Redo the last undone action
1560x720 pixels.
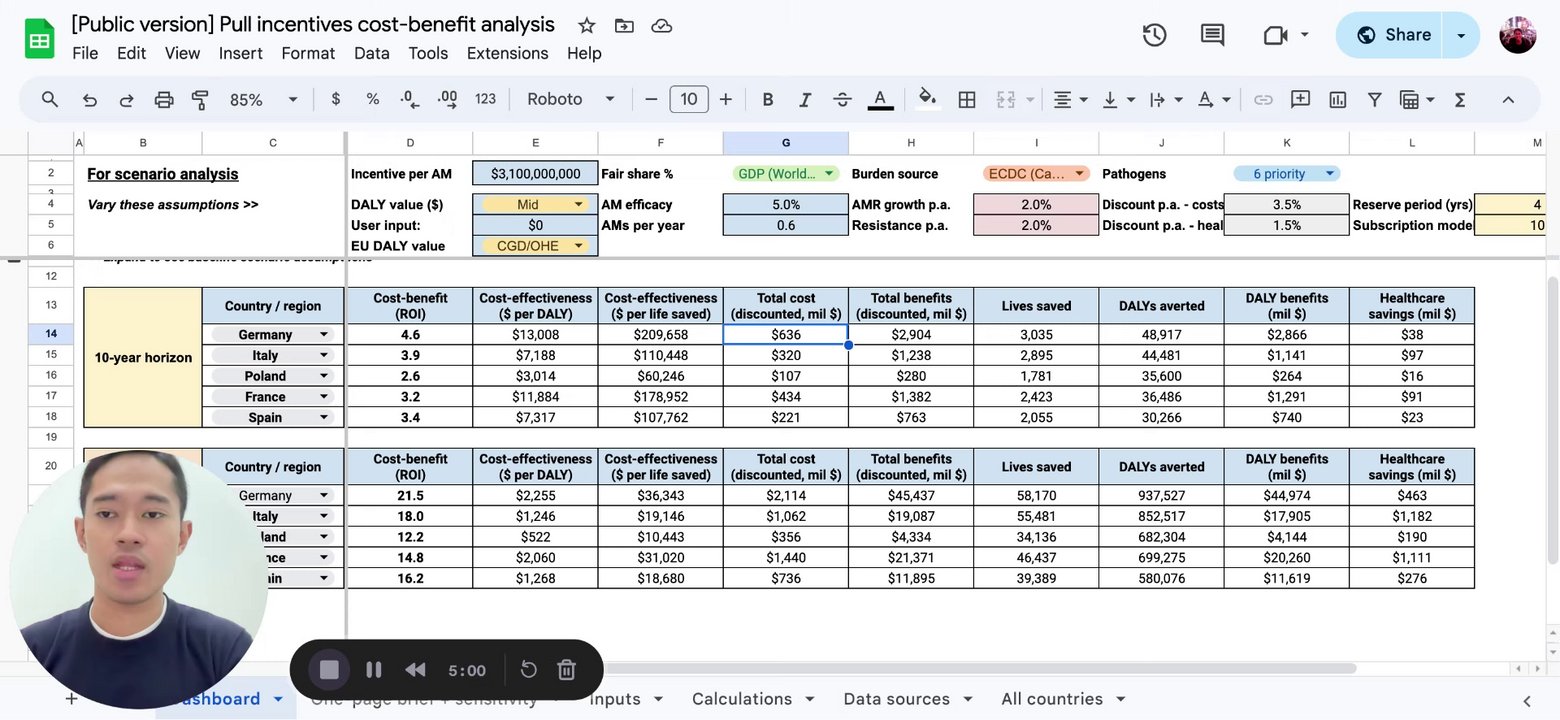(x=126, y=99)
